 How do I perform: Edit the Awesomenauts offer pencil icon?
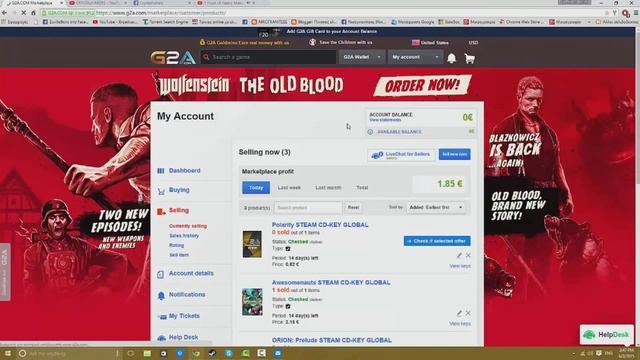459,313
